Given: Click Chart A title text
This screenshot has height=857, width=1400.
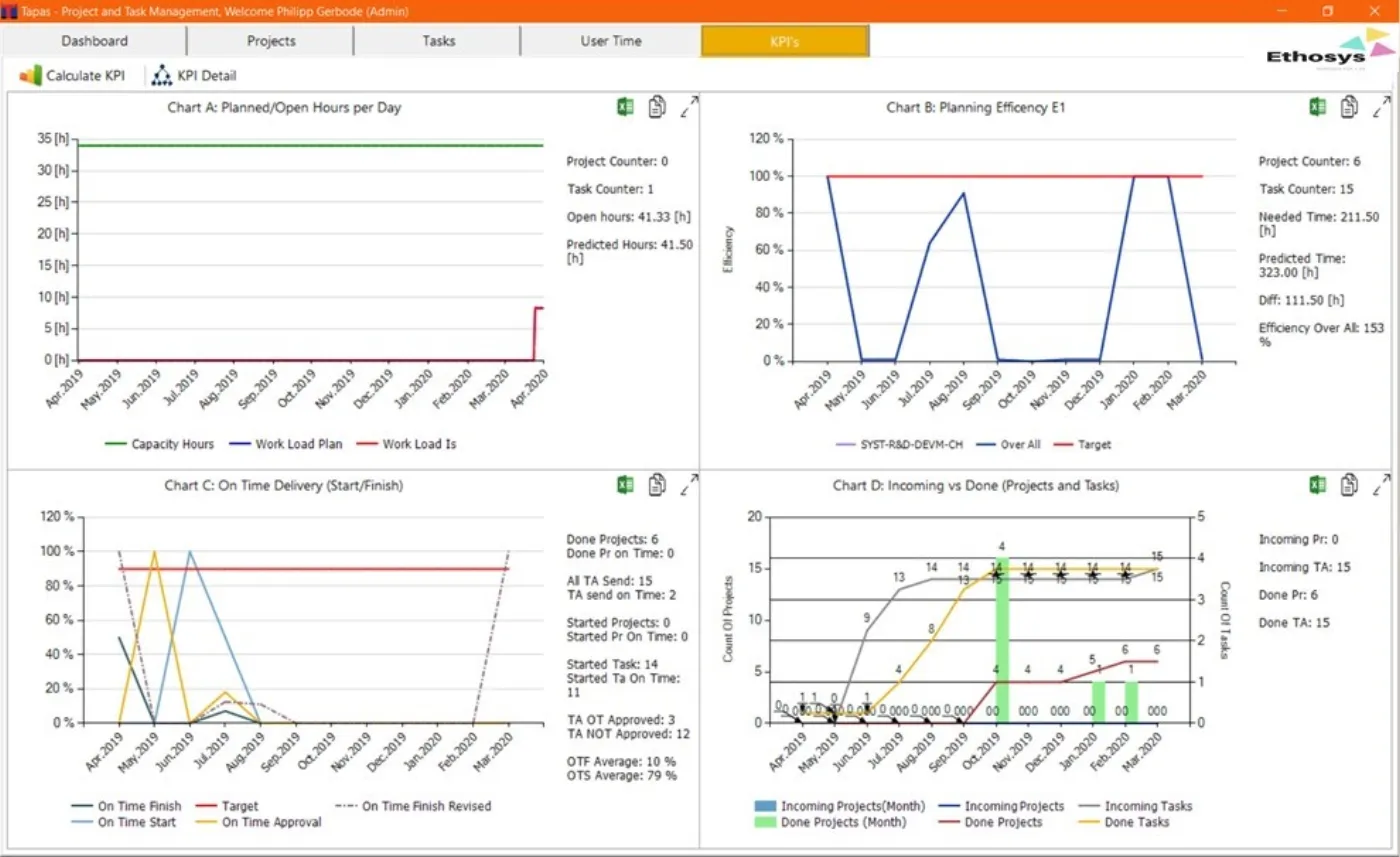Looking at the screenshot, I should click(x=284, y=107).
